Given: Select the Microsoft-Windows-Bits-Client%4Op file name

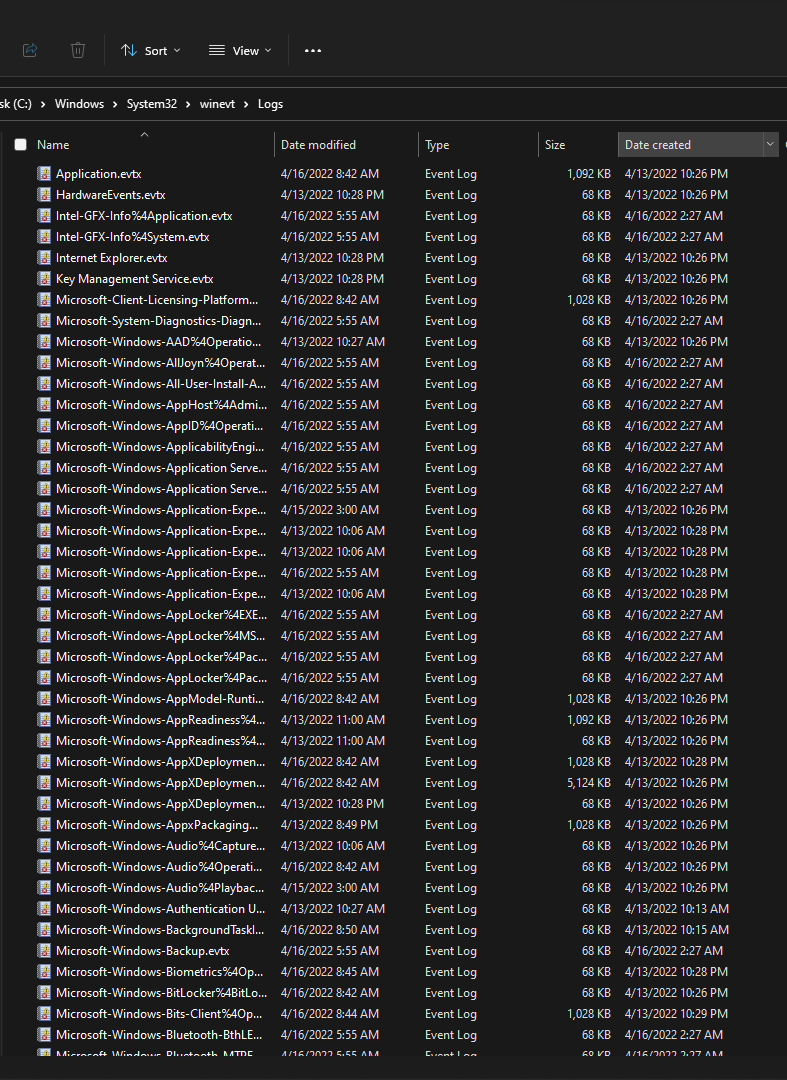Looking at the screenshot, I should [159, 1014].
